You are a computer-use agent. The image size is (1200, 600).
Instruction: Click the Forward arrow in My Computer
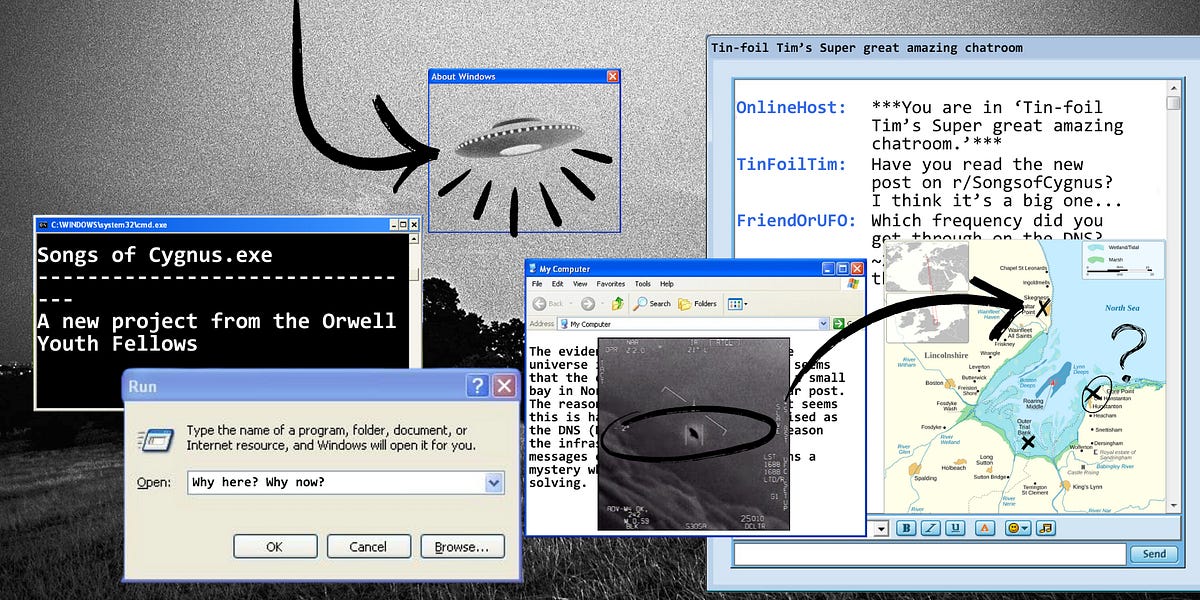pos(587,304)
